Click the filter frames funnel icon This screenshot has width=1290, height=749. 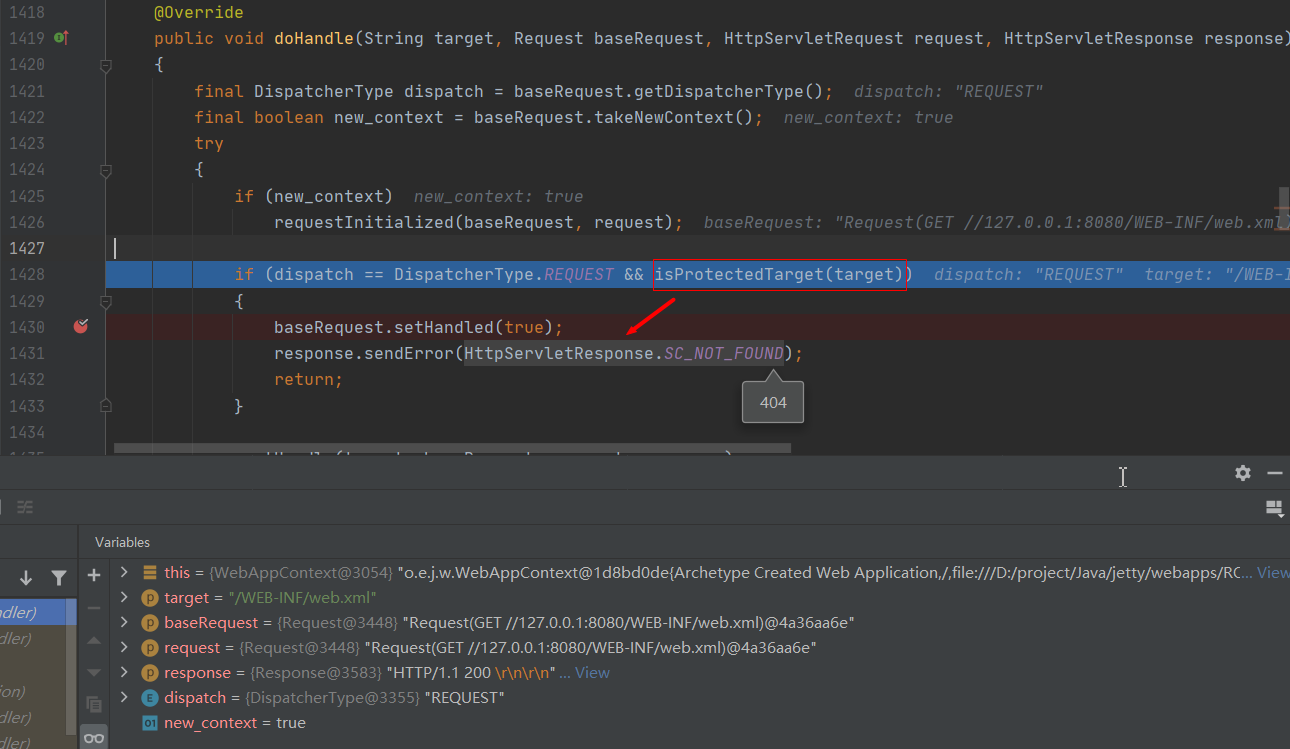coord(59,578)
